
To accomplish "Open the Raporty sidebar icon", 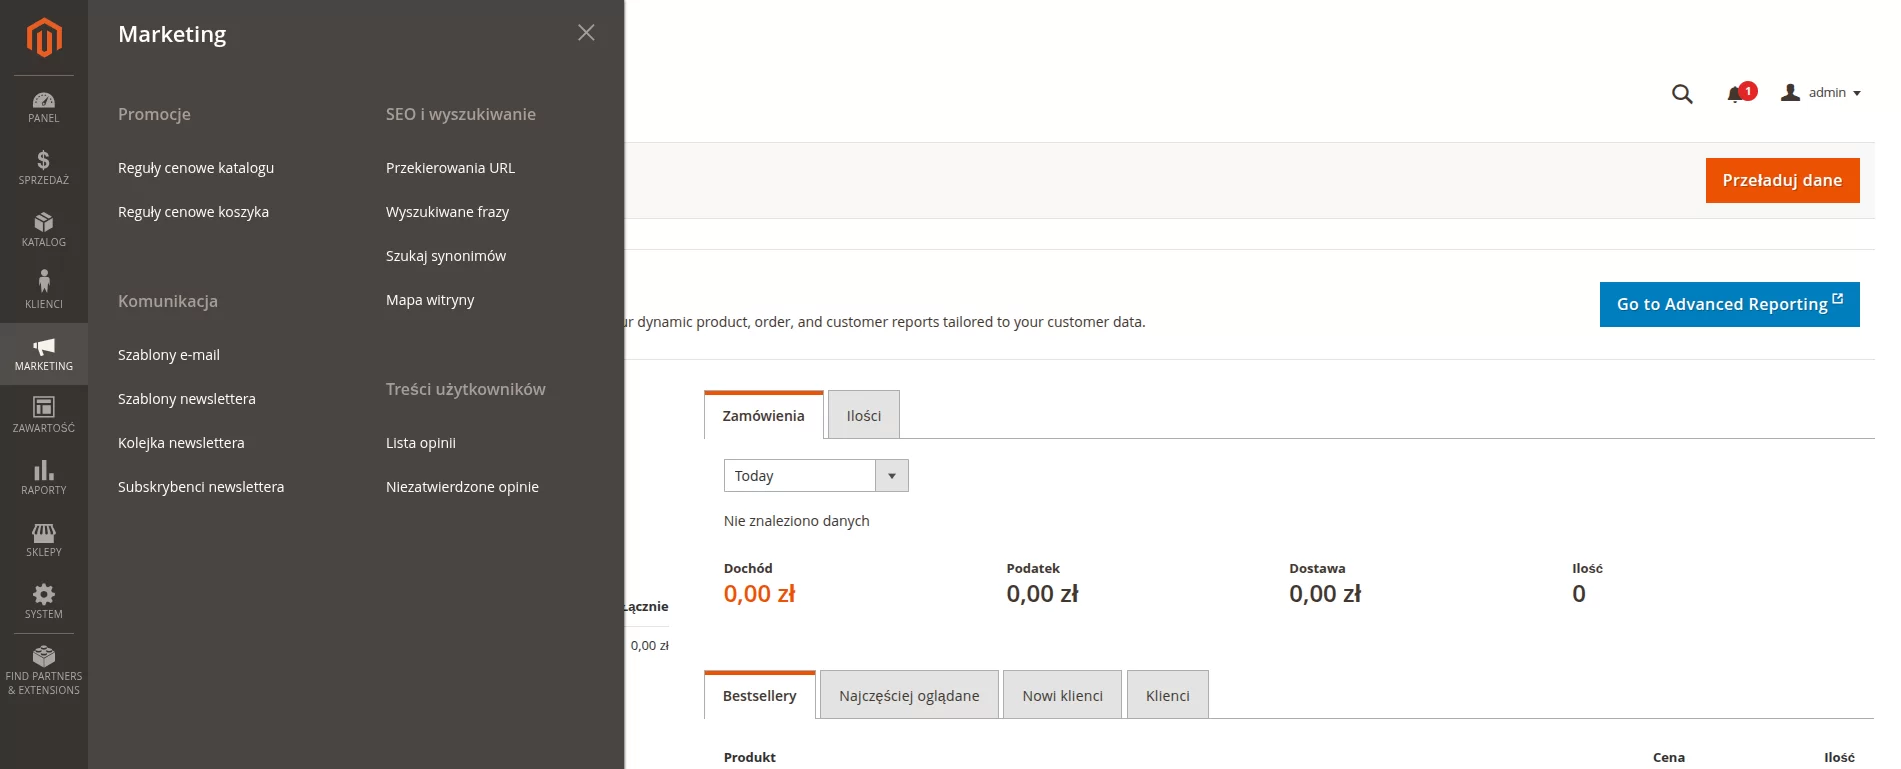I will pos(44,477).
